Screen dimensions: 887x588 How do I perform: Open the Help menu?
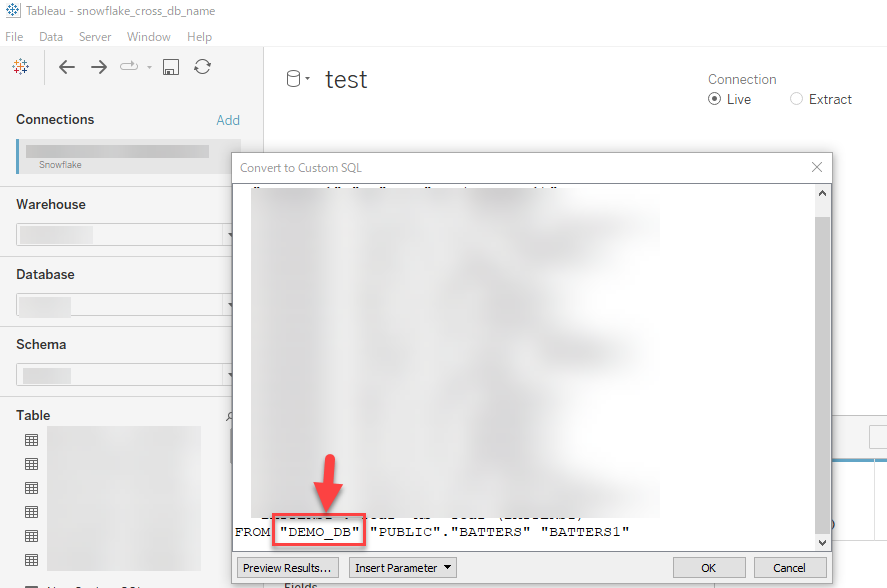[200, 37]
